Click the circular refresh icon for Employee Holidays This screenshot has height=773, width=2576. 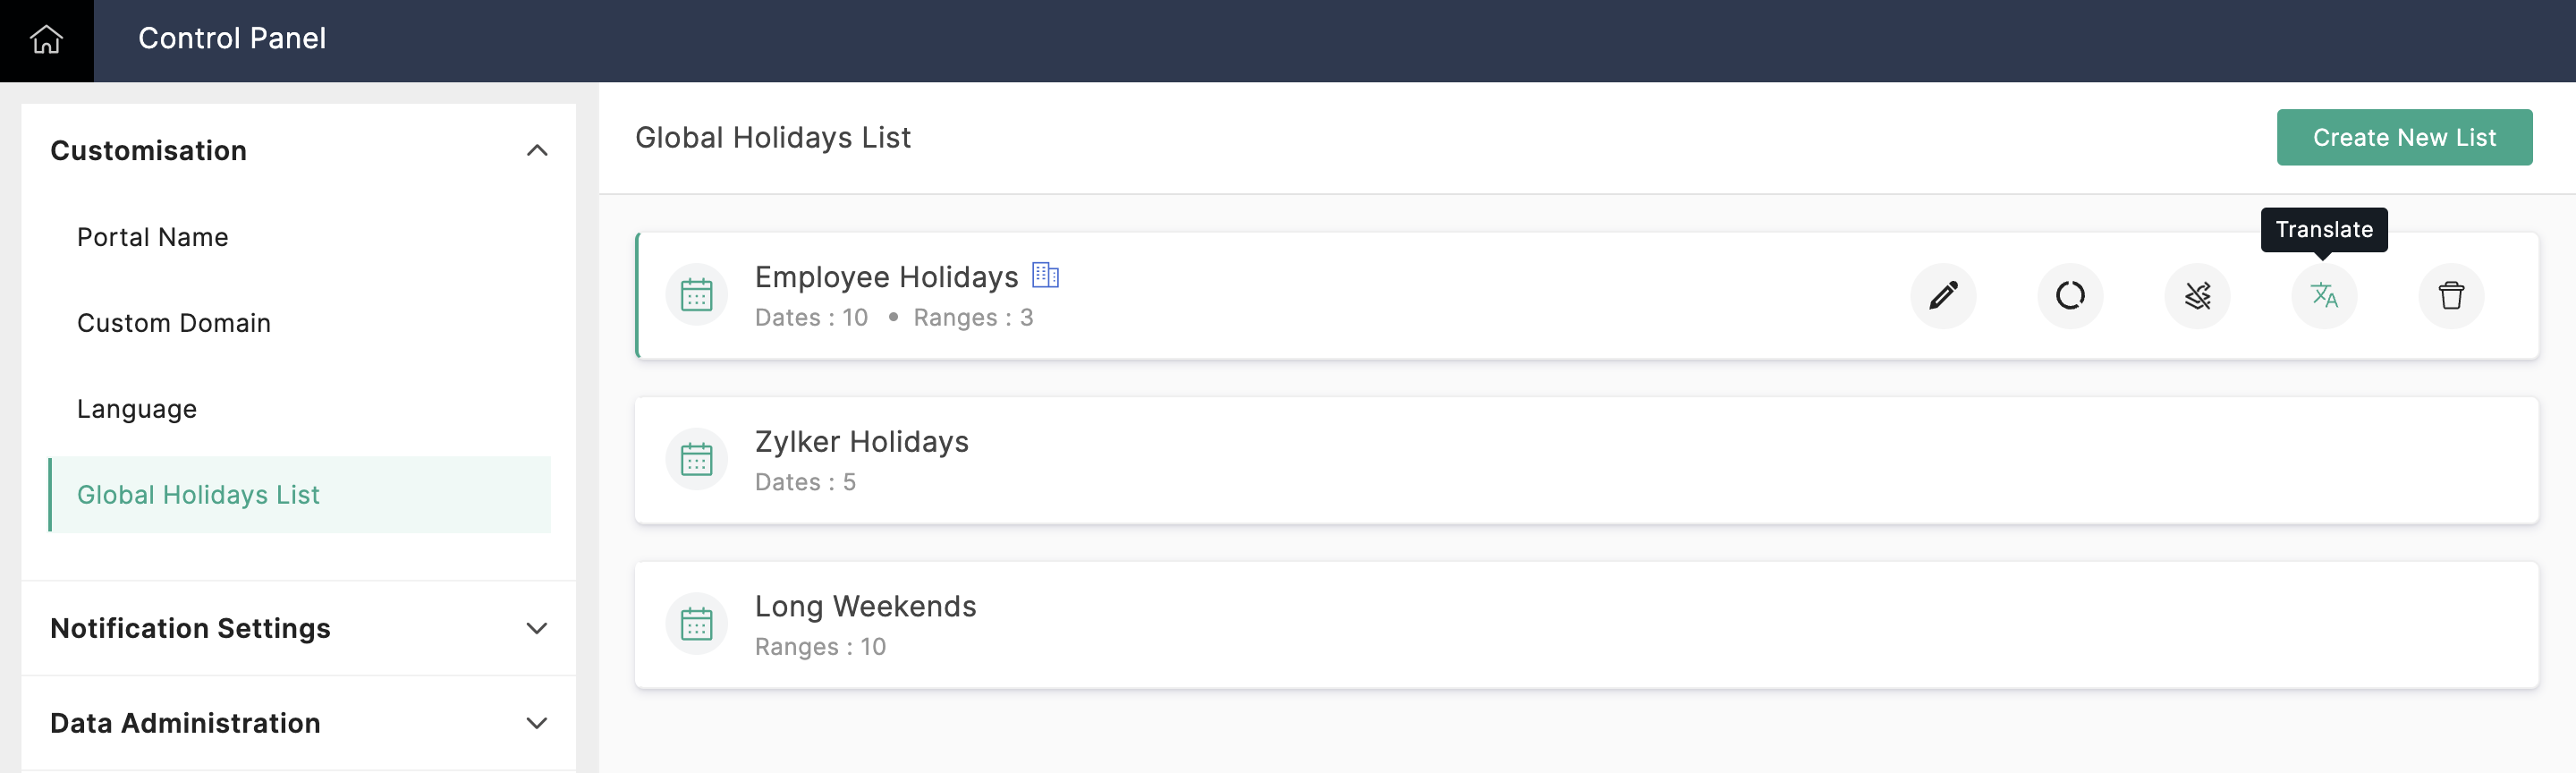(x=2069, y=296)
